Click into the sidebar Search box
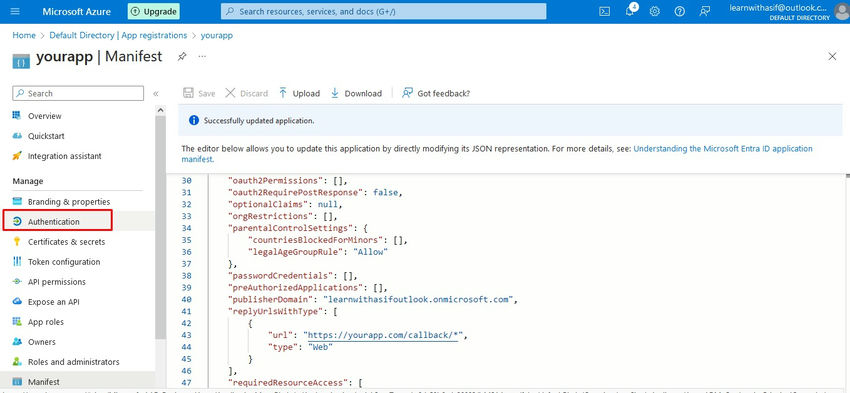 78,93
